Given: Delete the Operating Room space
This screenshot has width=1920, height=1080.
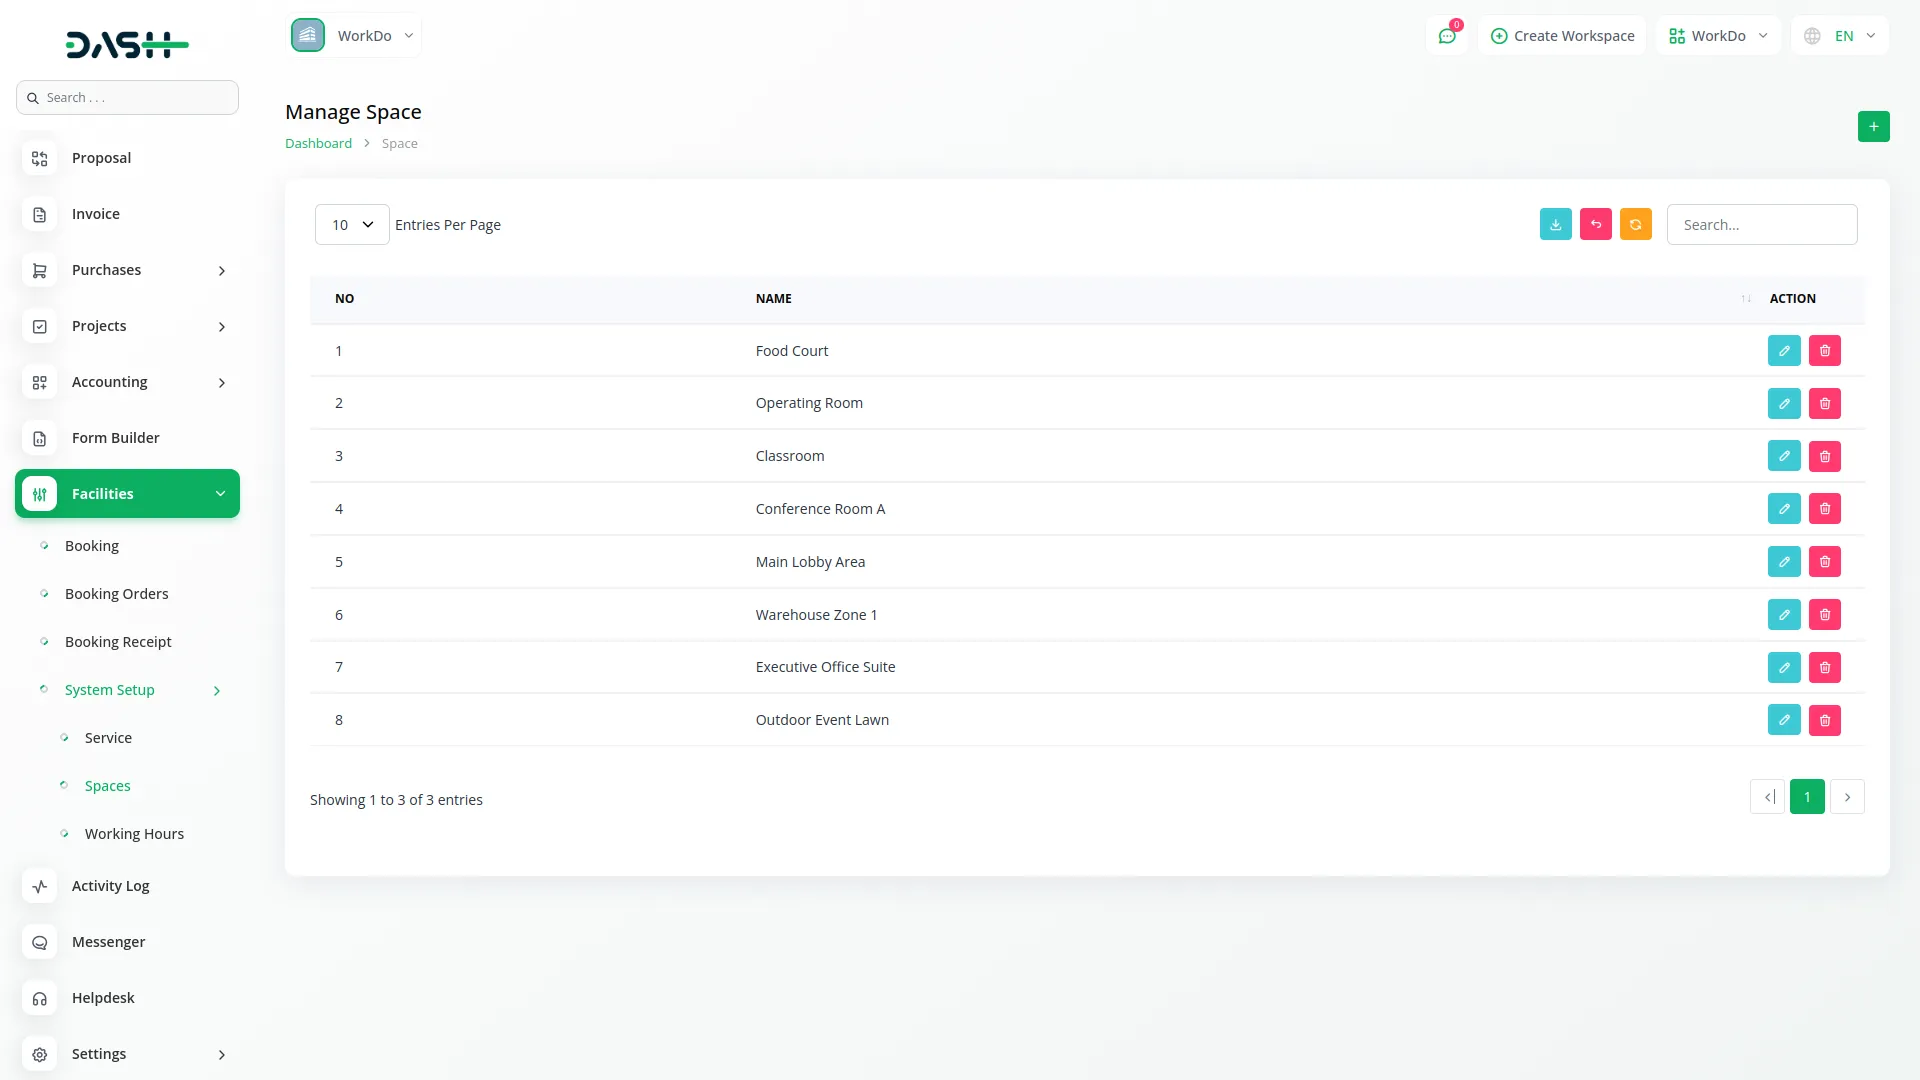Looking at the screenshot, I should click(1824, 404).
